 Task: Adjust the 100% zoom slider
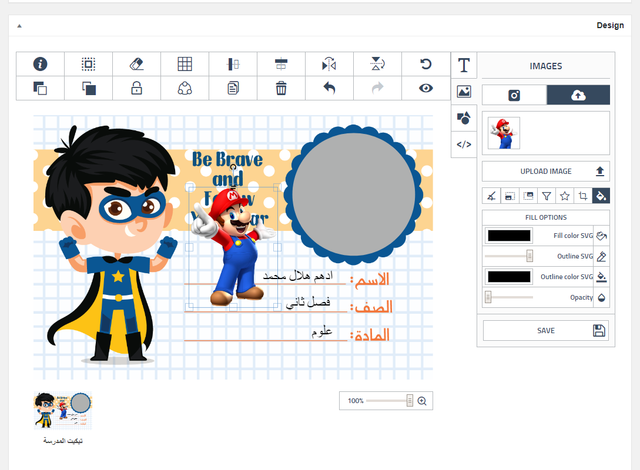point(409,401)
